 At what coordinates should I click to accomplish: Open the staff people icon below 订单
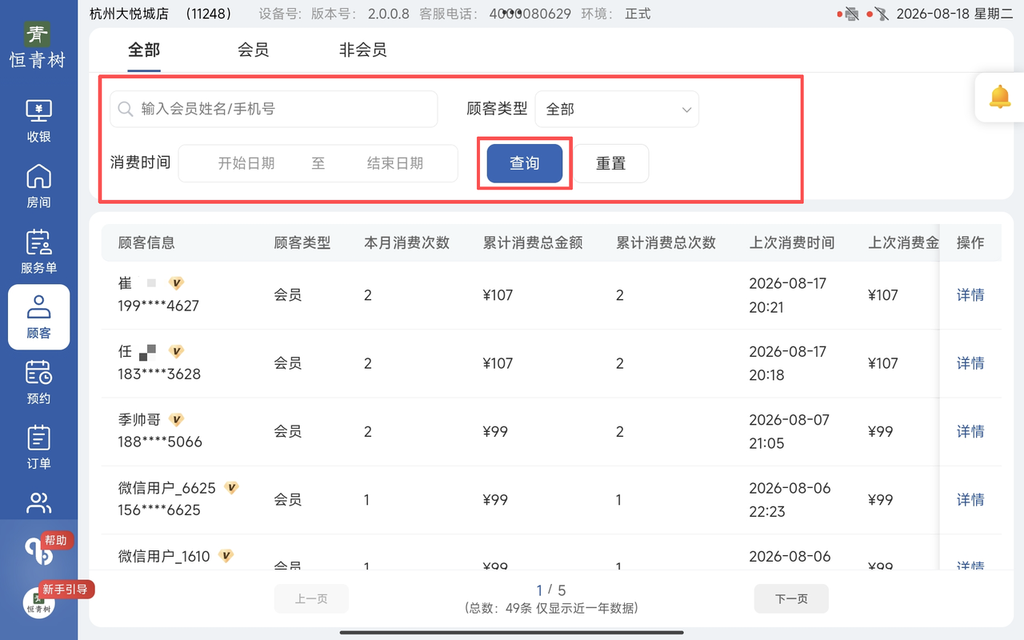point(39,503)
